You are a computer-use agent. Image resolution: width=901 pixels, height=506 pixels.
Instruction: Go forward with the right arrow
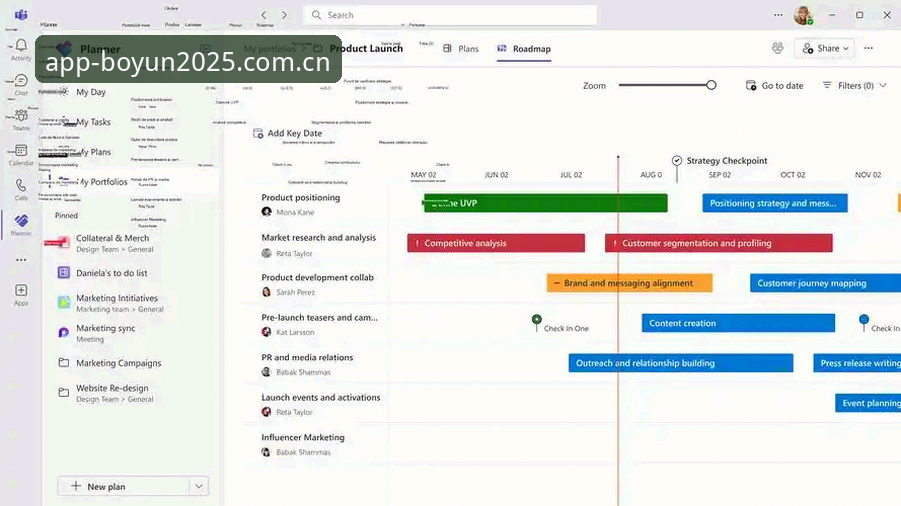(284, 15)
